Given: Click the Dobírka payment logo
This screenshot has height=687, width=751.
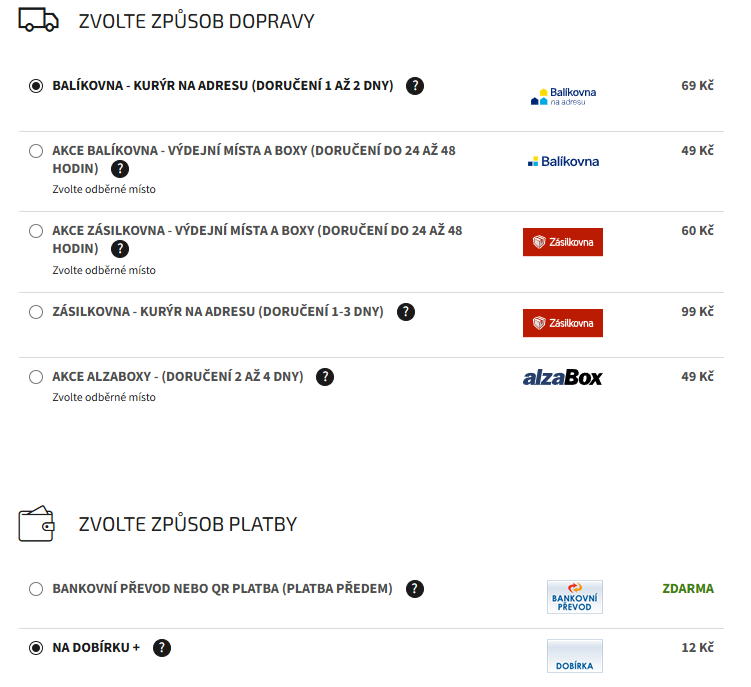Looking at the screenshot, I should [x=575, y=656].
